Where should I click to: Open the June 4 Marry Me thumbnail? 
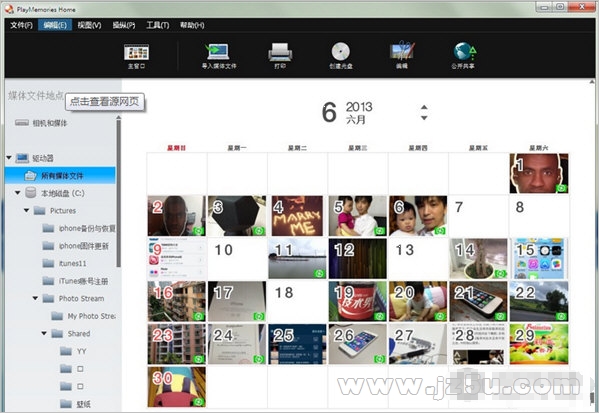point(297,216)
